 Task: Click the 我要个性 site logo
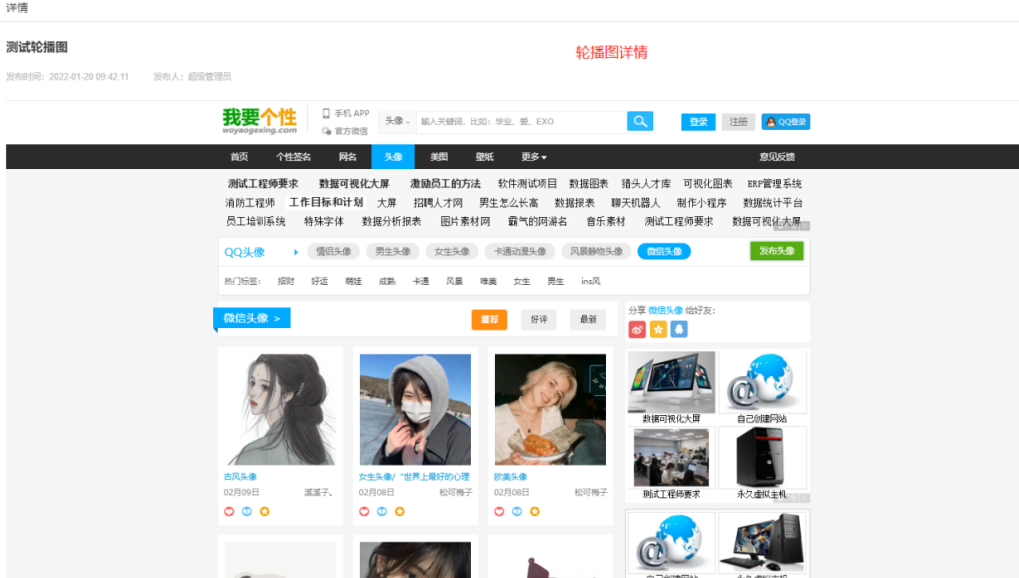[x=259, y=121]
